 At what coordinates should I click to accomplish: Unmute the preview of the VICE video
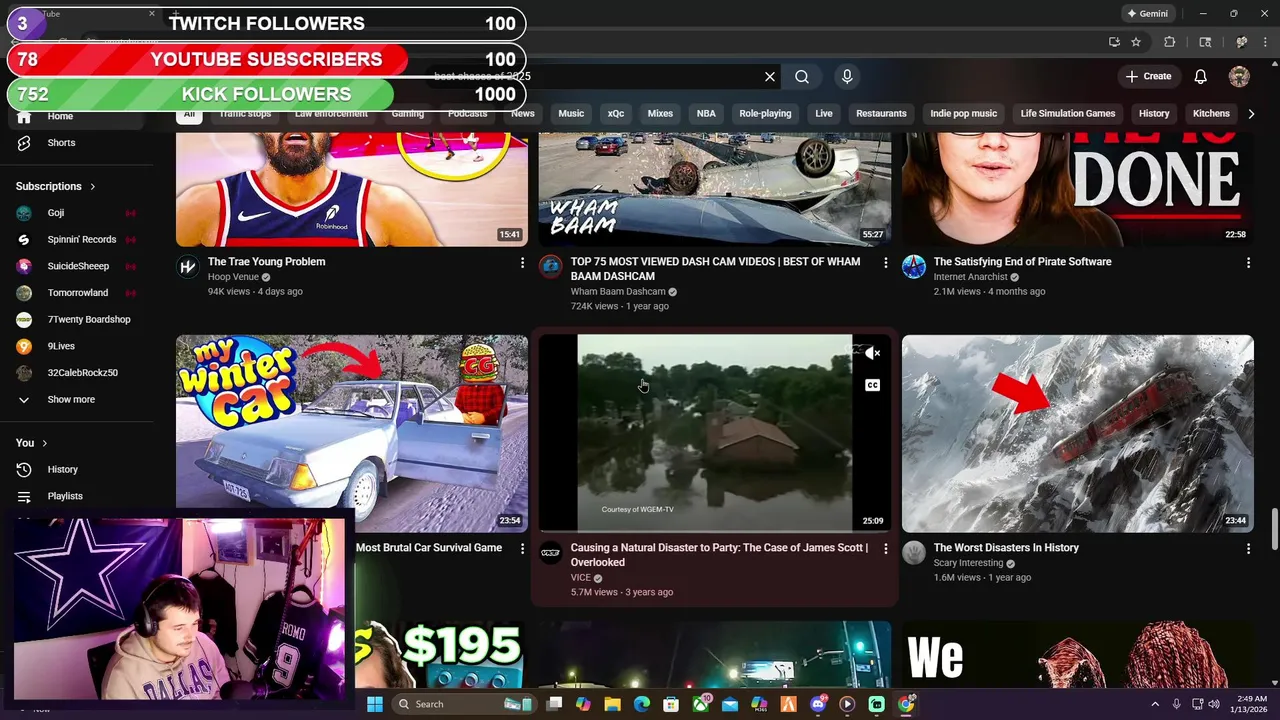pyautogui.click(x=873, y=353)
